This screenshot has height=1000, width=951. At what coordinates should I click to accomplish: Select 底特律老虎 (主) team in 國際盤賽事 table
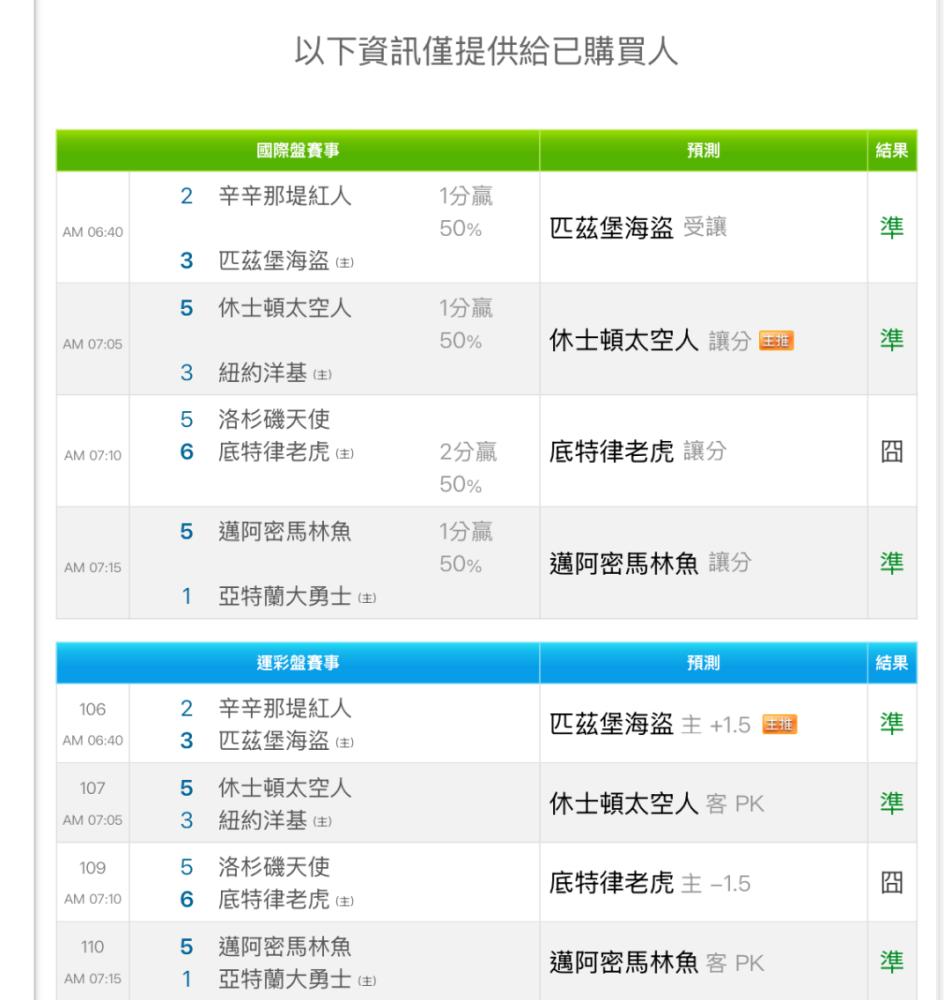click(286, 452)
